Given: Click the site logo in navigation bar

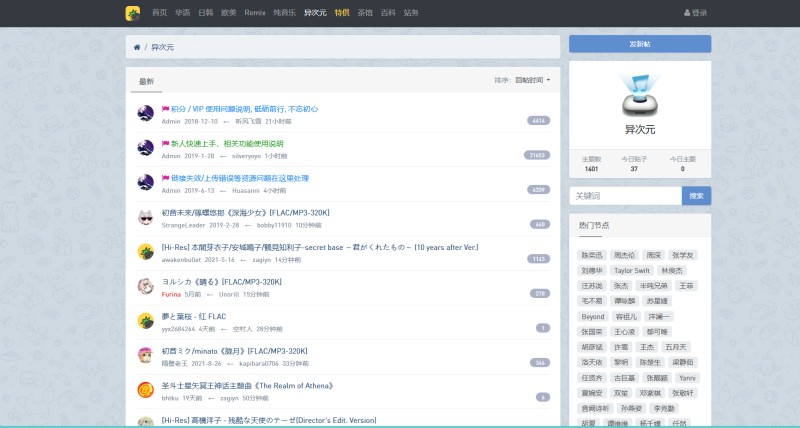Looking at the screenshot, I should coord(133,13).
